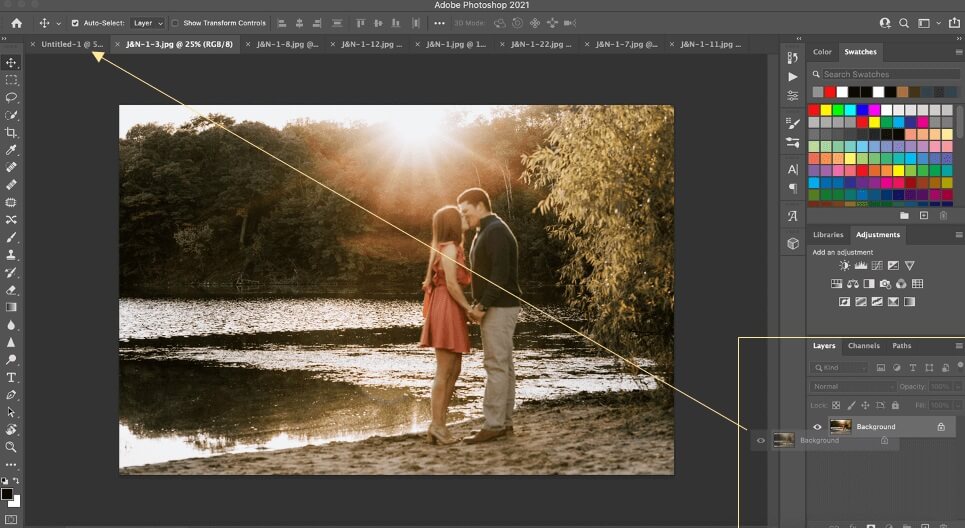Switch to the Channels tab
The width and height of the screenshot is (965, 528).
pyautogui.click(x=863, y=346)
